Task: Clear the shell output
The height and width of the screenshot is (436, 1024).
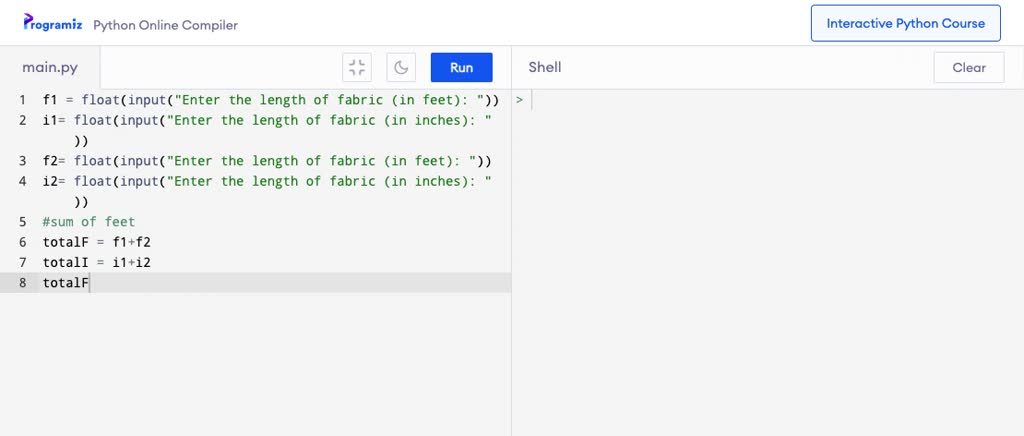Action: pos(968,67)
